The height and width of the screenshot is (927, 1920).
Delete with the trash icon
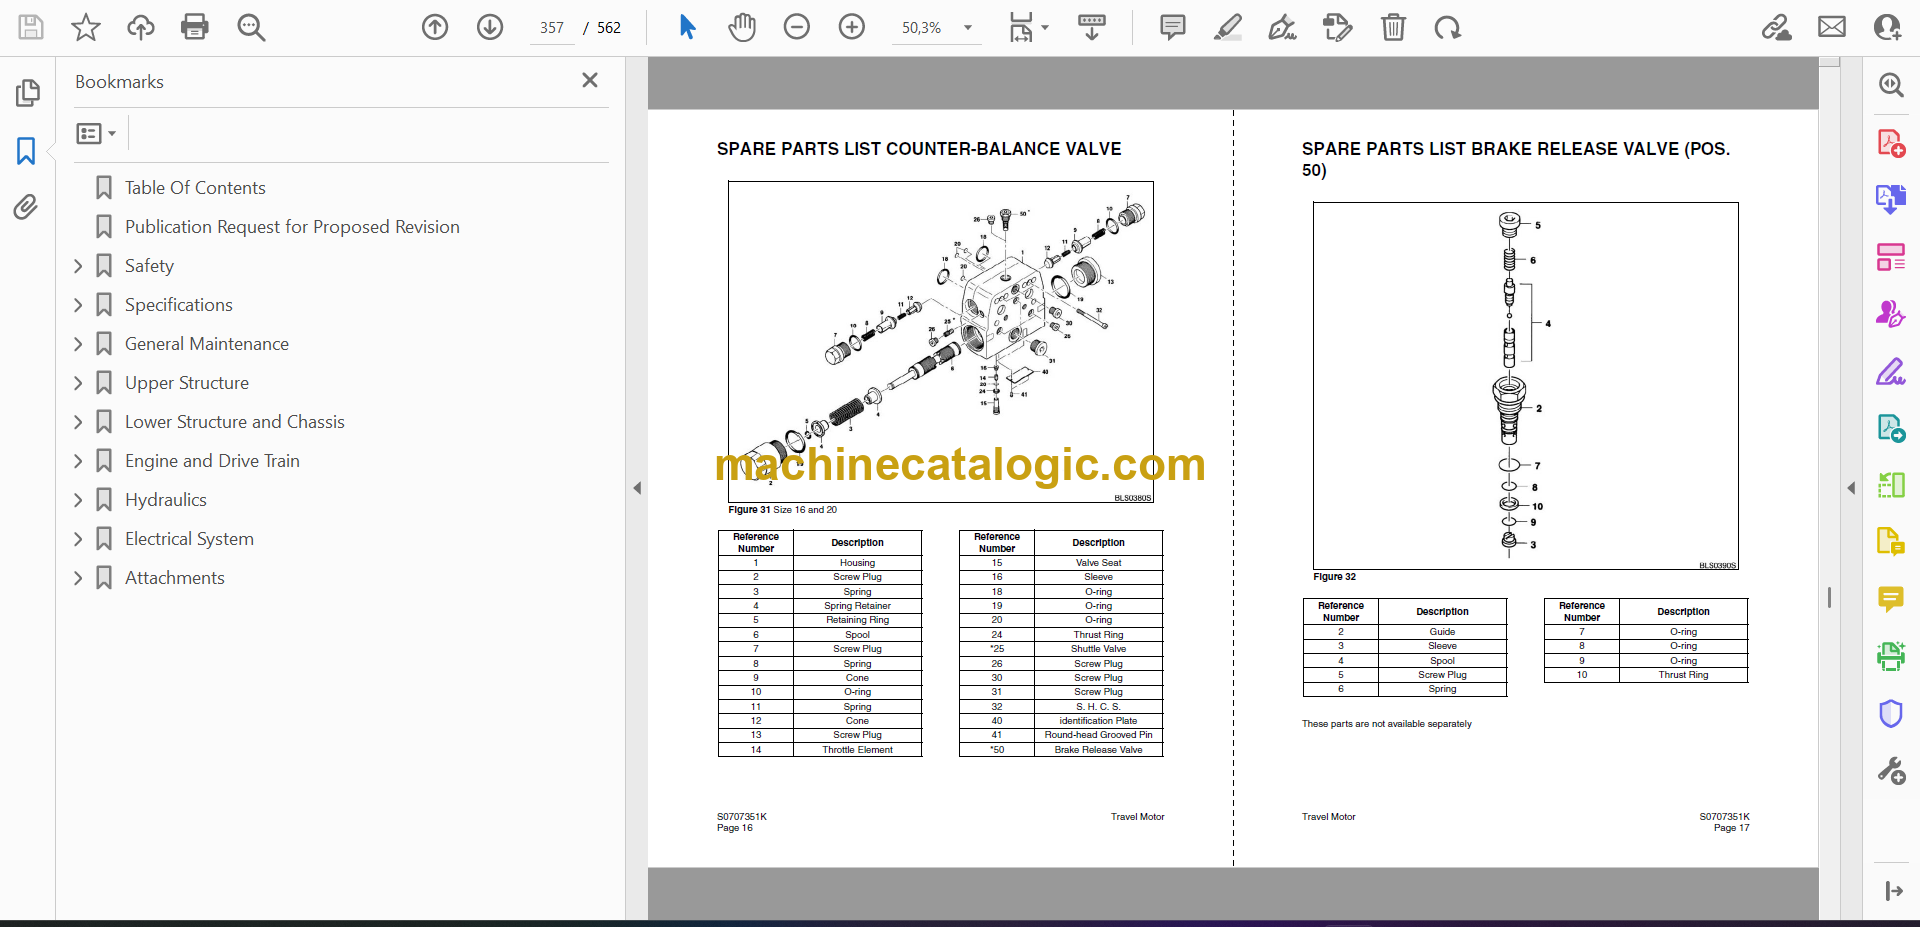pos(1393,27)
